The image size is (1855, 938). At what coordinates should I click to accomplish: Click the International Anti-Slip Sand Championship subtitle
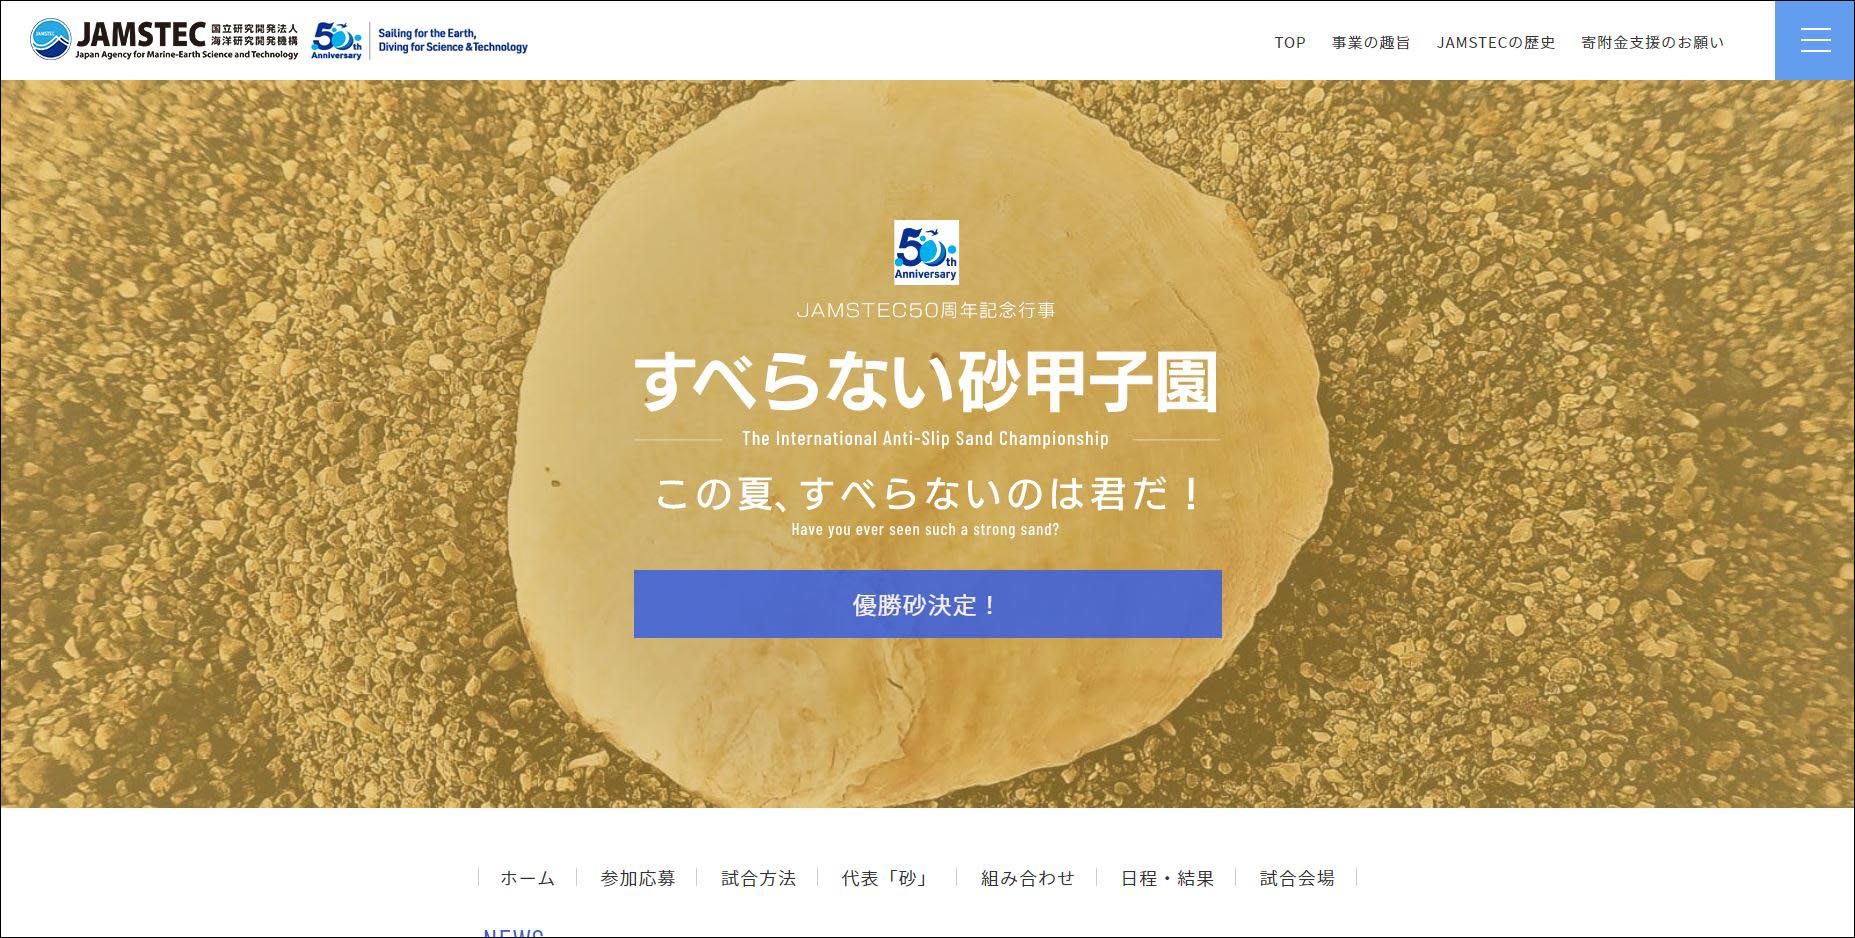pyautogui.click(x=926, y=438)
